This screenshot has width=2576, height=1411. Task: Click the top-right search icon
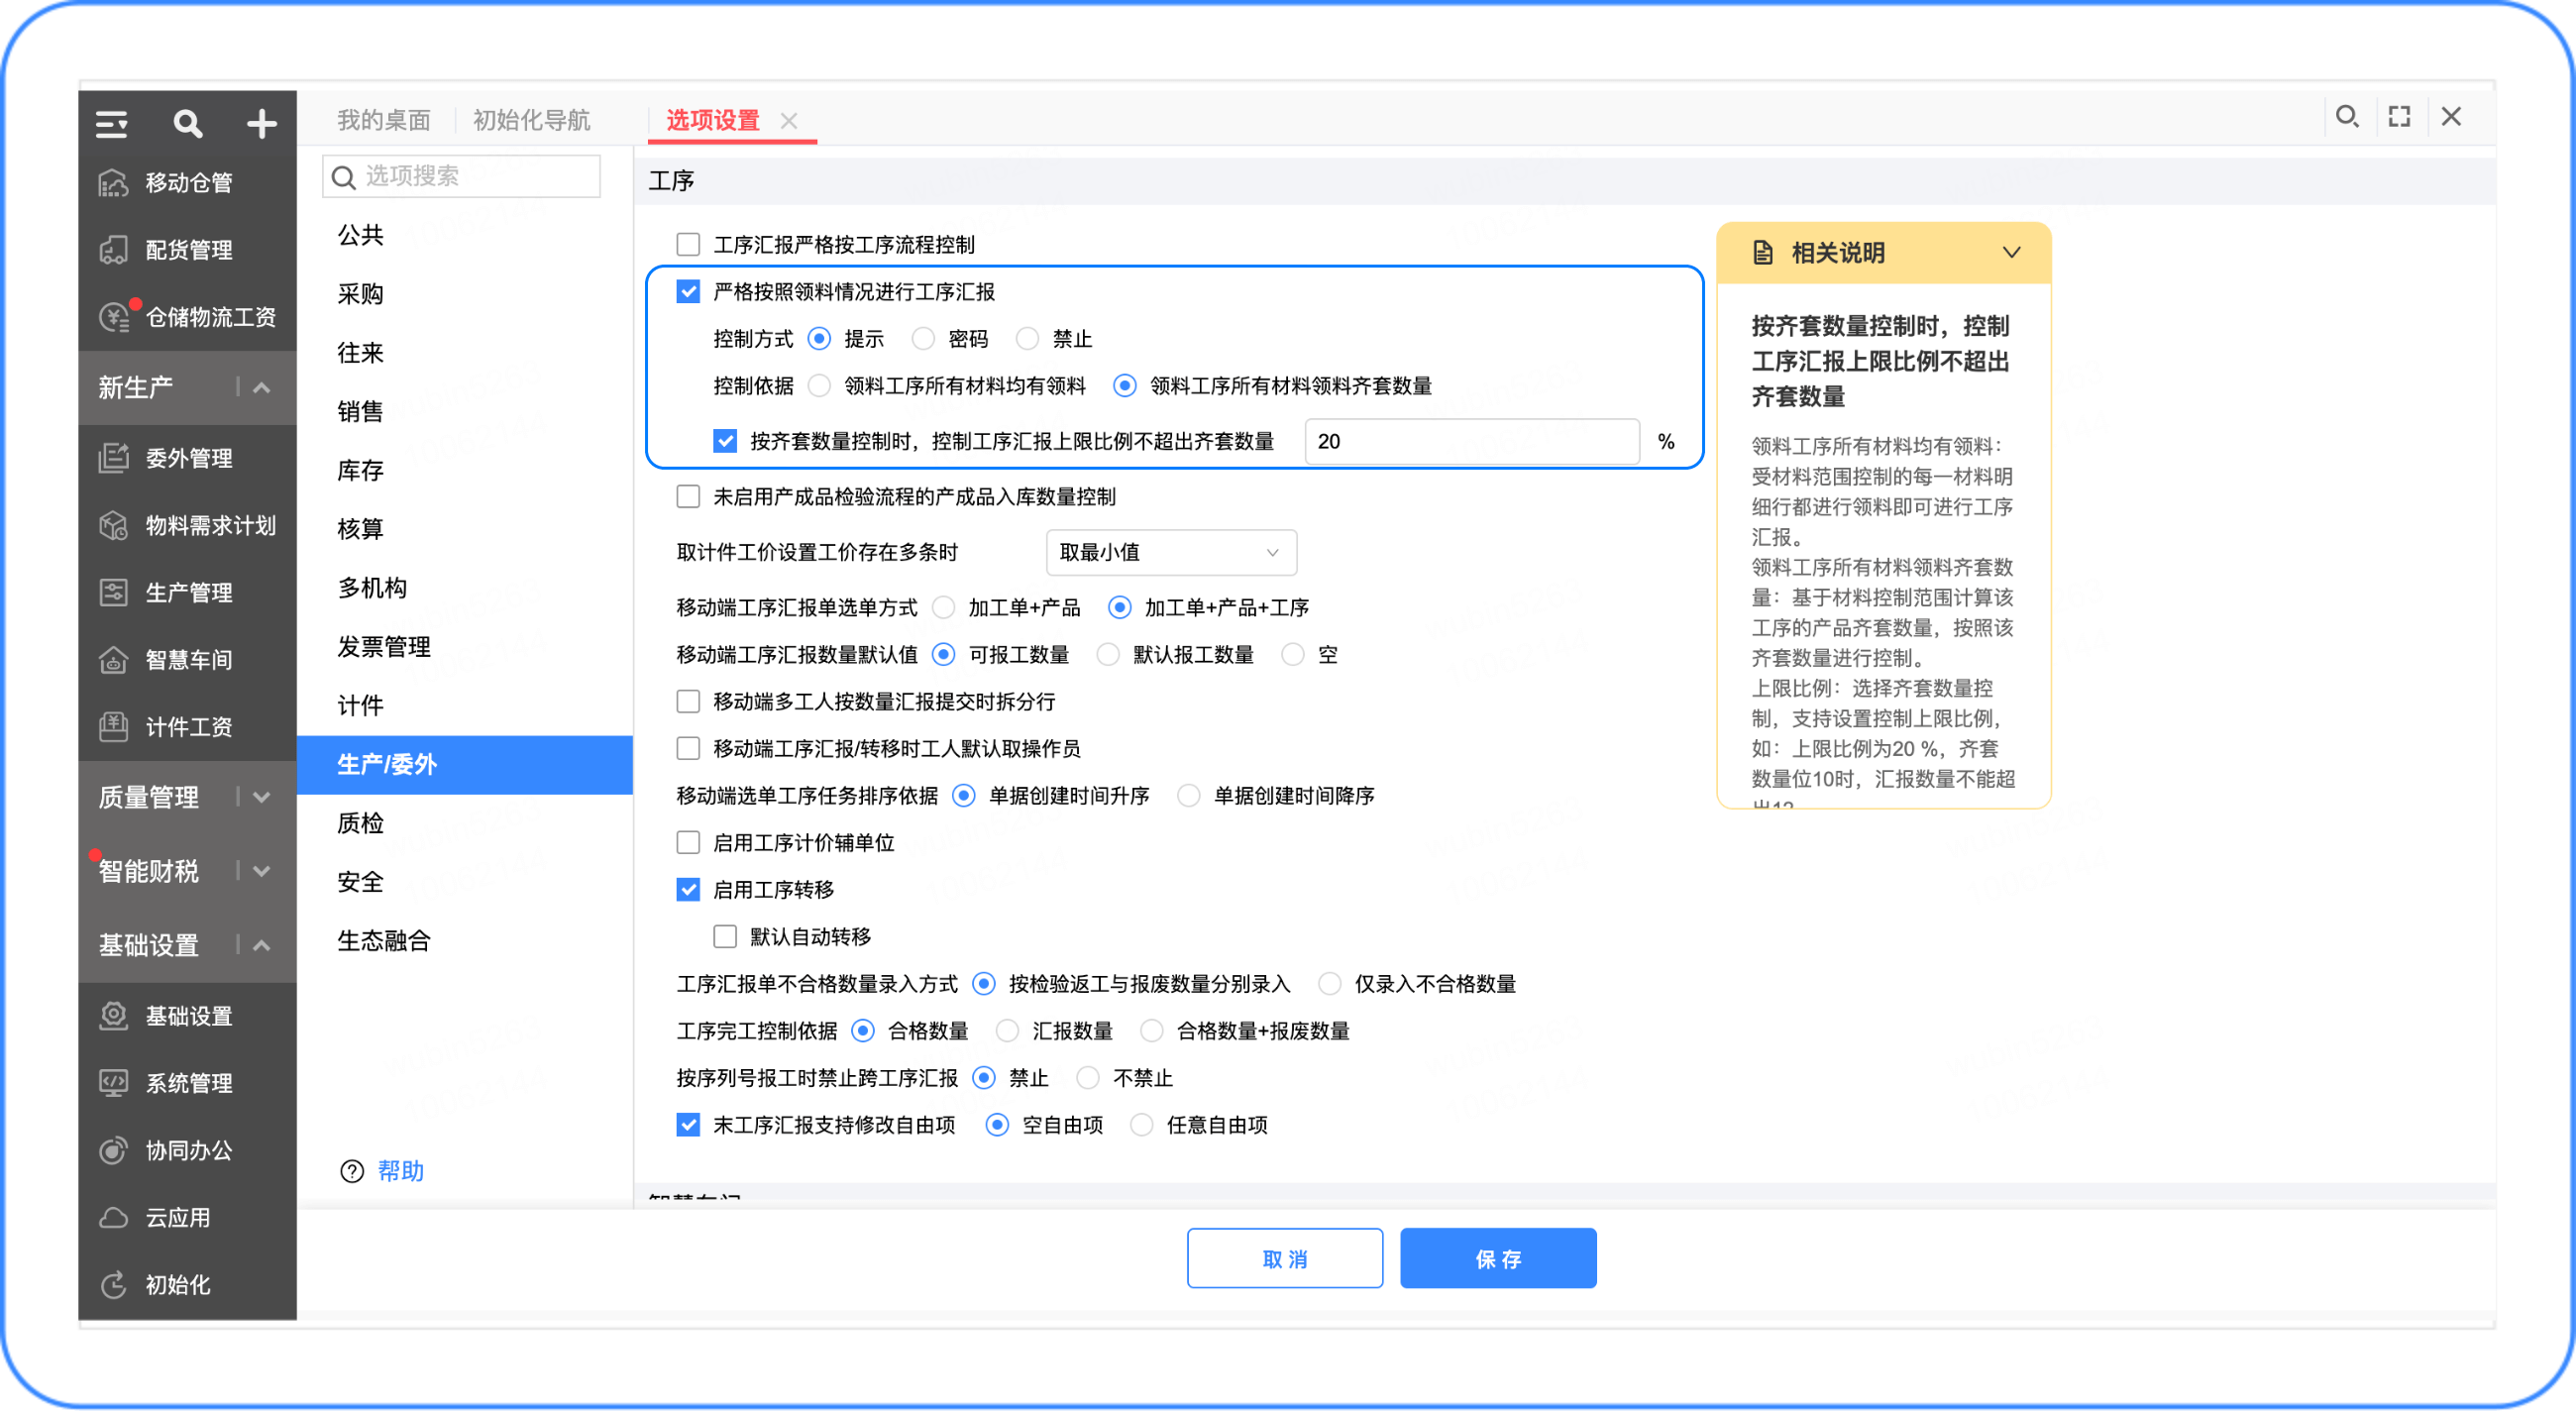(2346, 117)
